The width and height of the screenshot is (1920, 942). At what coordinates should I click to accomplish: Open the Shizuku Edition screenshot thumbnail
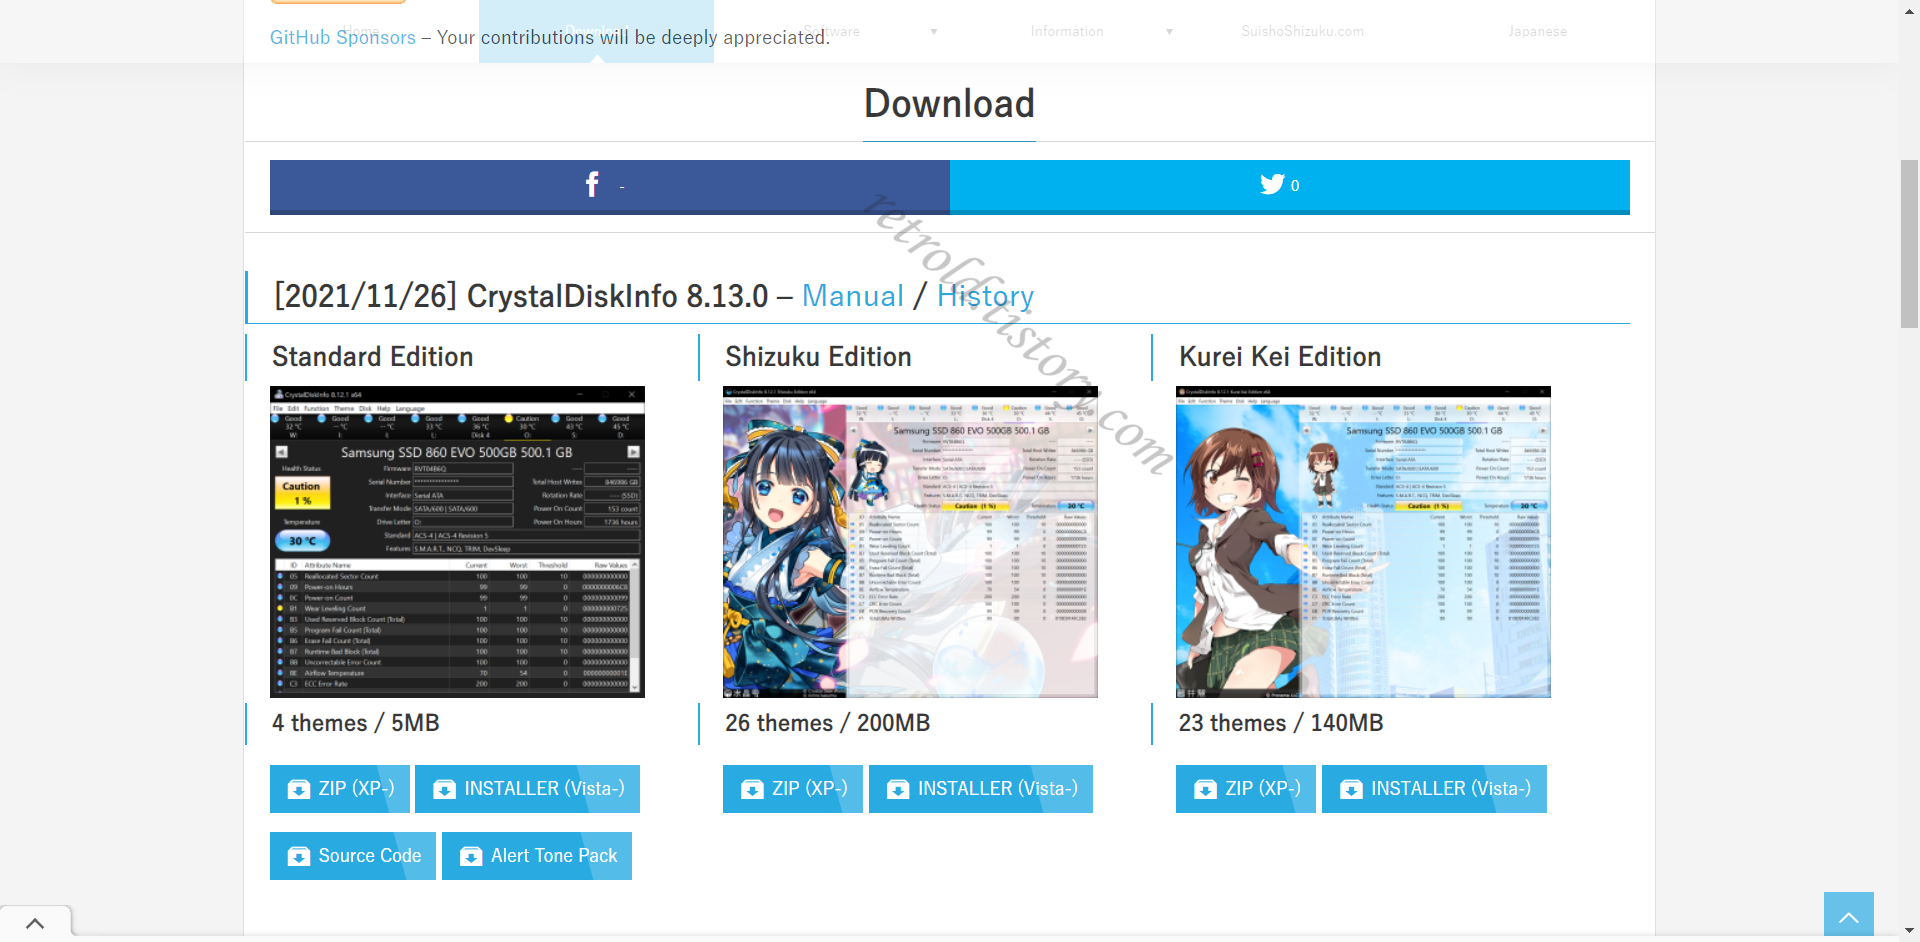tap(910, 542)
